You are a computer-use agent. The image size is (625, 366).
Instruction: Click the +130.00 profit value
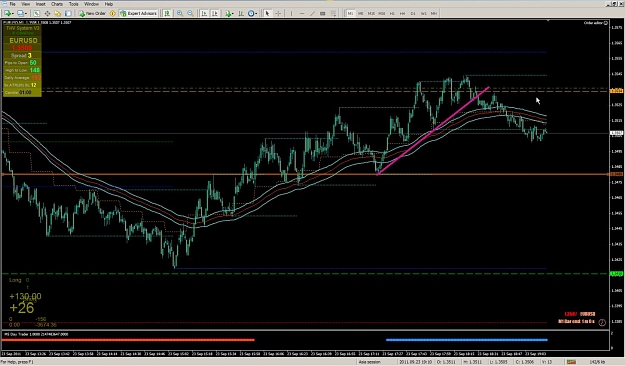(25, 296)
